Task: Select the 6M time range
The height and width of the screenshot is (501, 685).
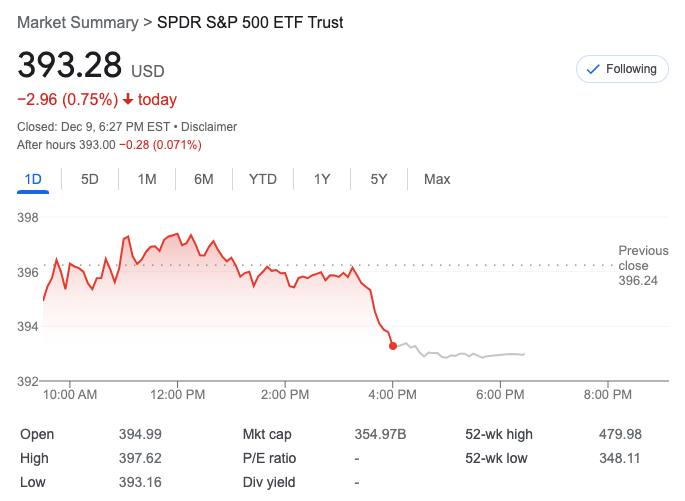Action: pyautogui.click(x=204, y=179)
